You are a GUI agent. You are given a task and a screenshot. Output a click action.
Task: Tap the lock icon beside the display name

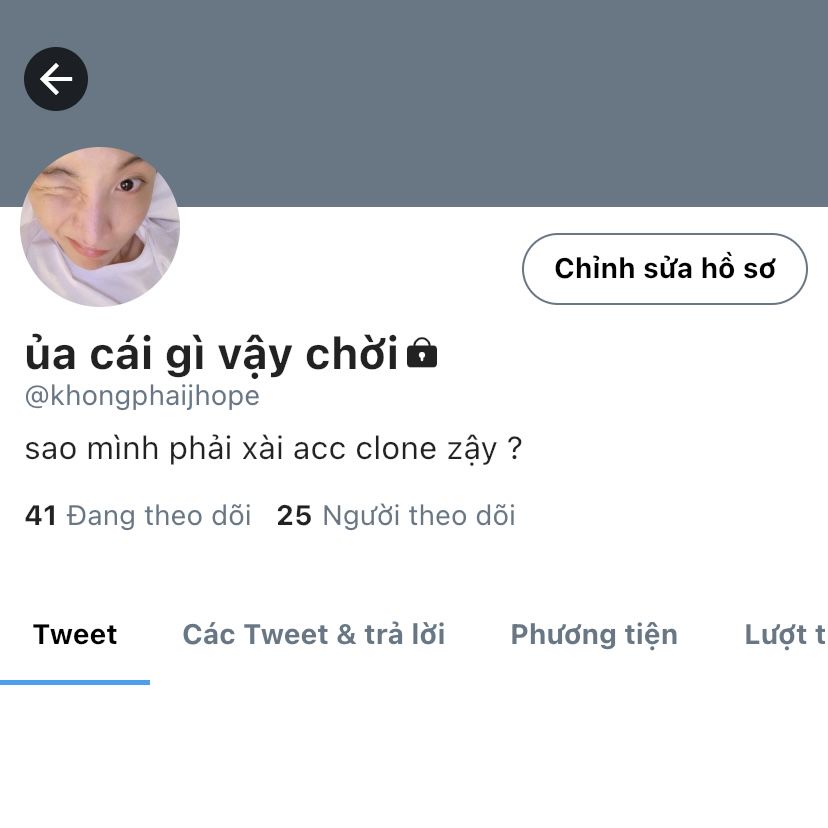pos(422,353)
